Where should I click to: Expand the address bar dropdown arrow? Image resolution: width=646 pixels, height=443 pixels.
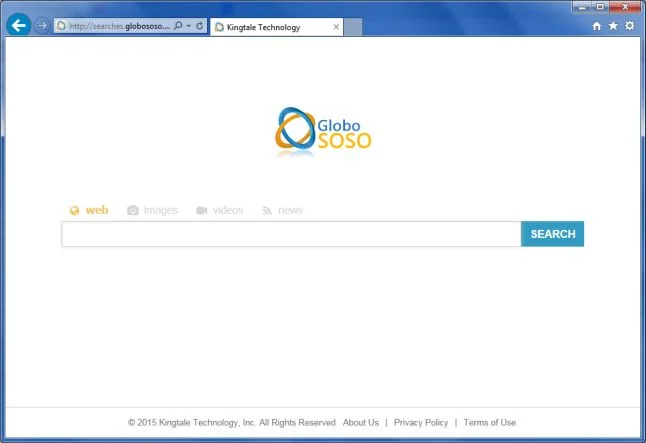coord(189,26)
